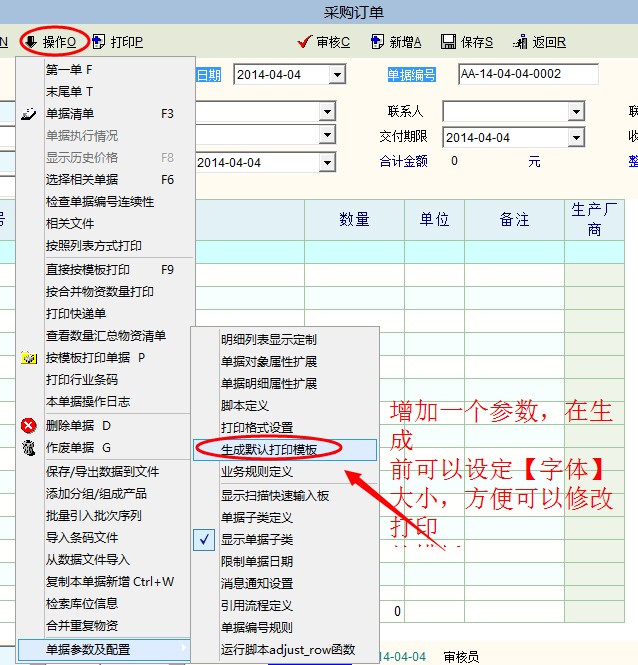Click the red X 删除单据 icon
The width and height of the screenshot is (638, 665).
[x=29, y=425]
